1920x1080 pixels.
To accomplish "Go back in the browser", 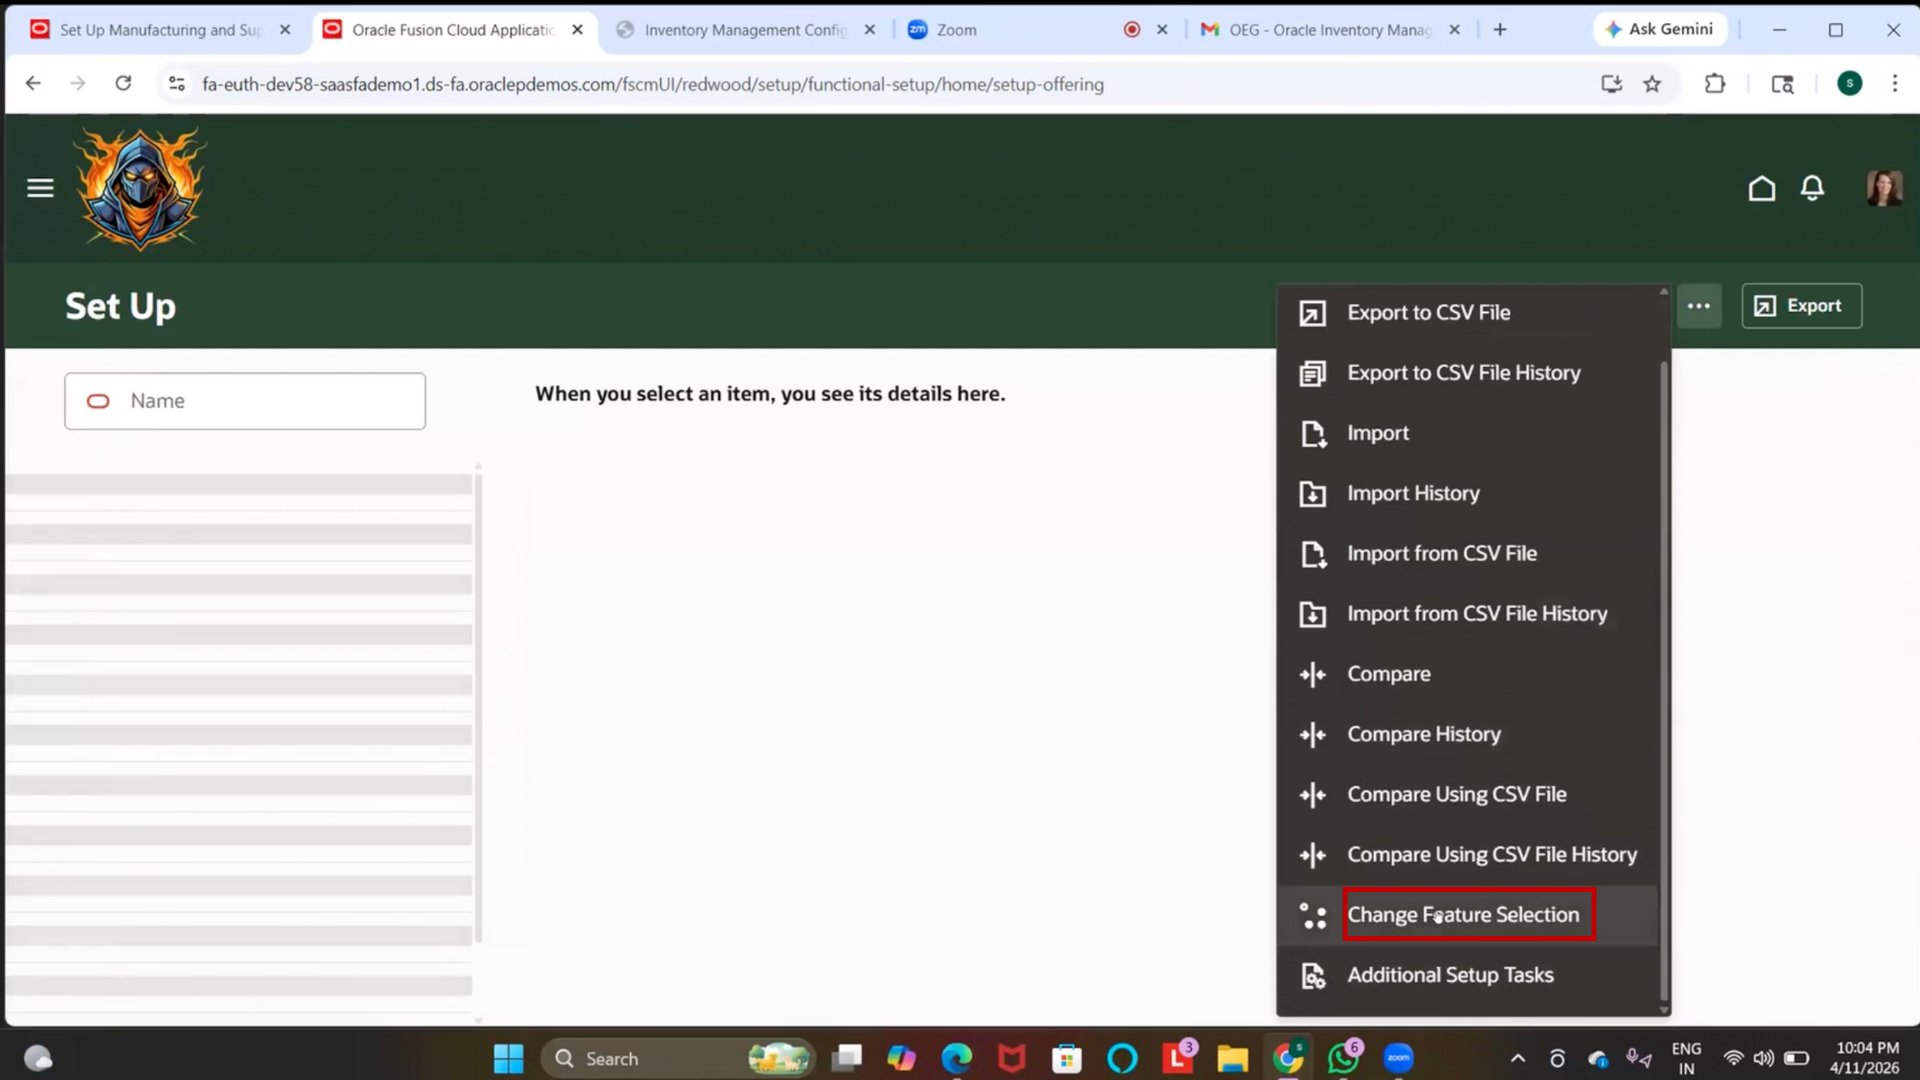I will click(x=33, y=84).
